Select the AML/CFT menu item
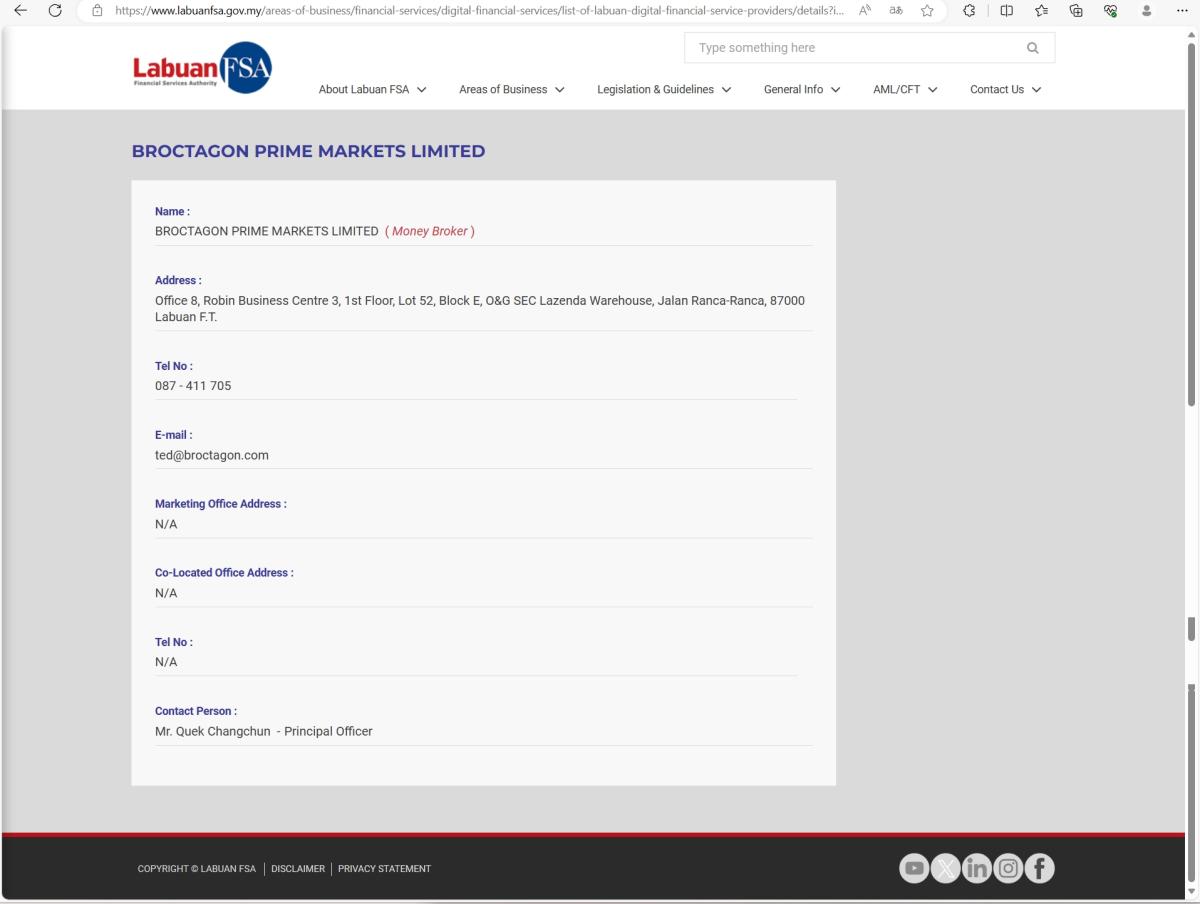The width and height of the screenshot is (1200, 904). [x=904, y=90]
